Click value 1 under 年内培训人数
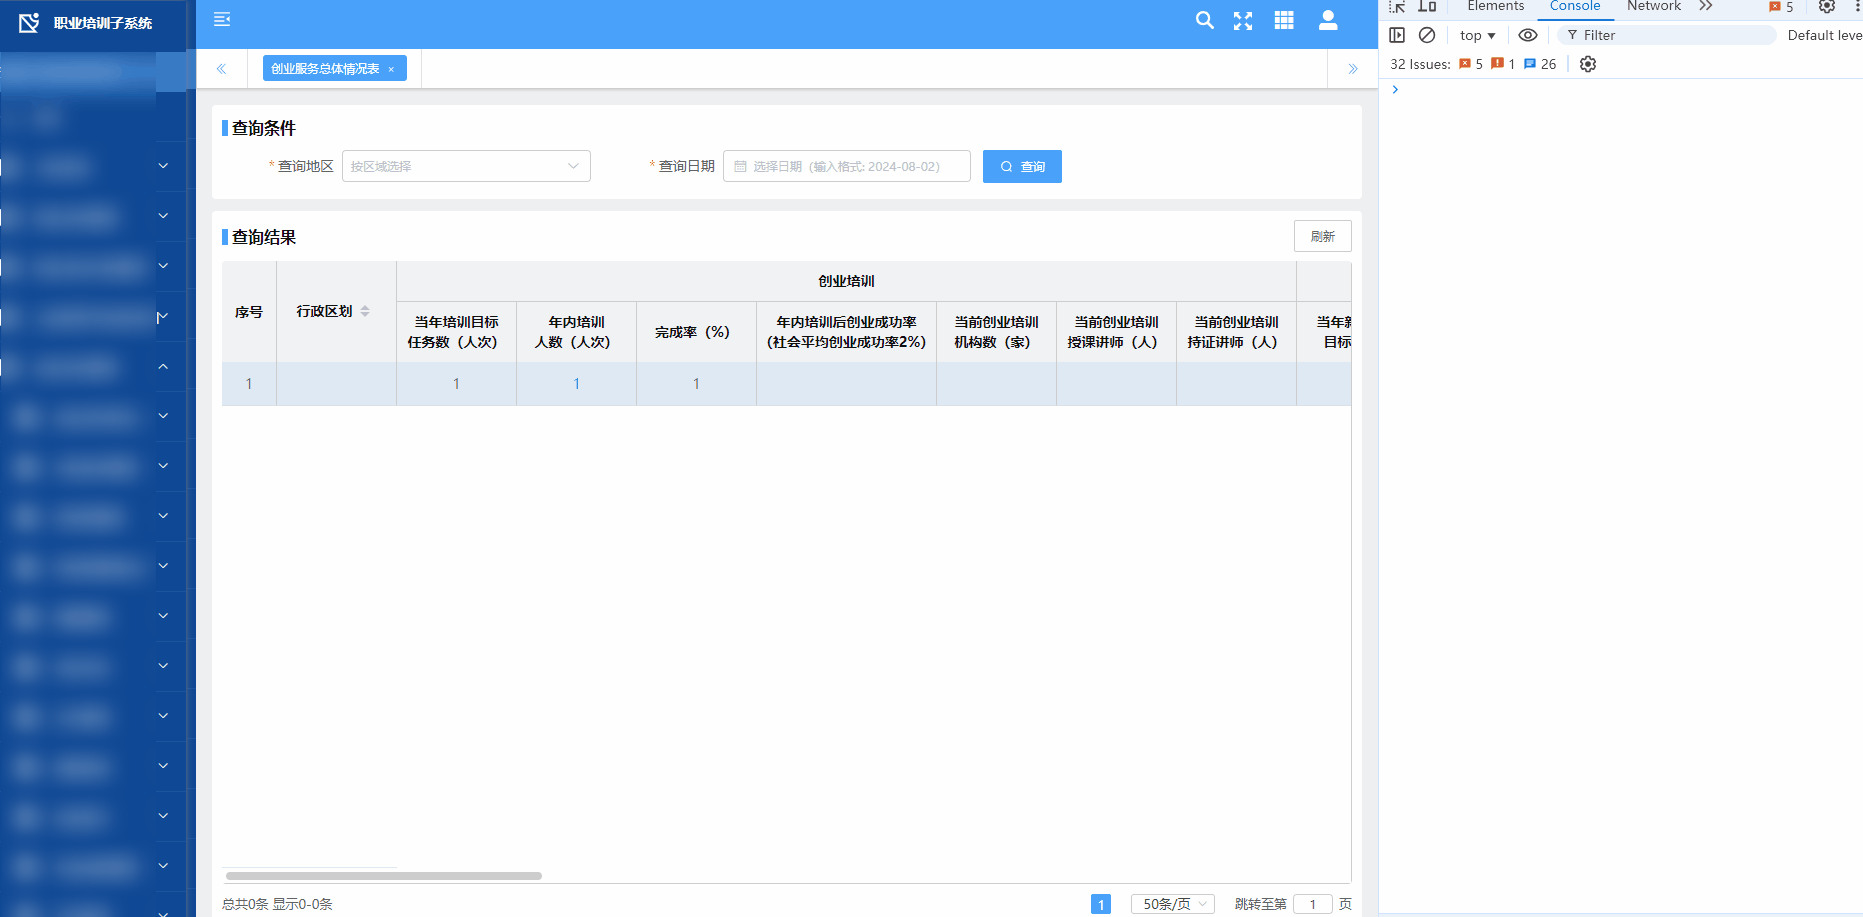Viewport: 1863px width, 917px height. point(576,384)
